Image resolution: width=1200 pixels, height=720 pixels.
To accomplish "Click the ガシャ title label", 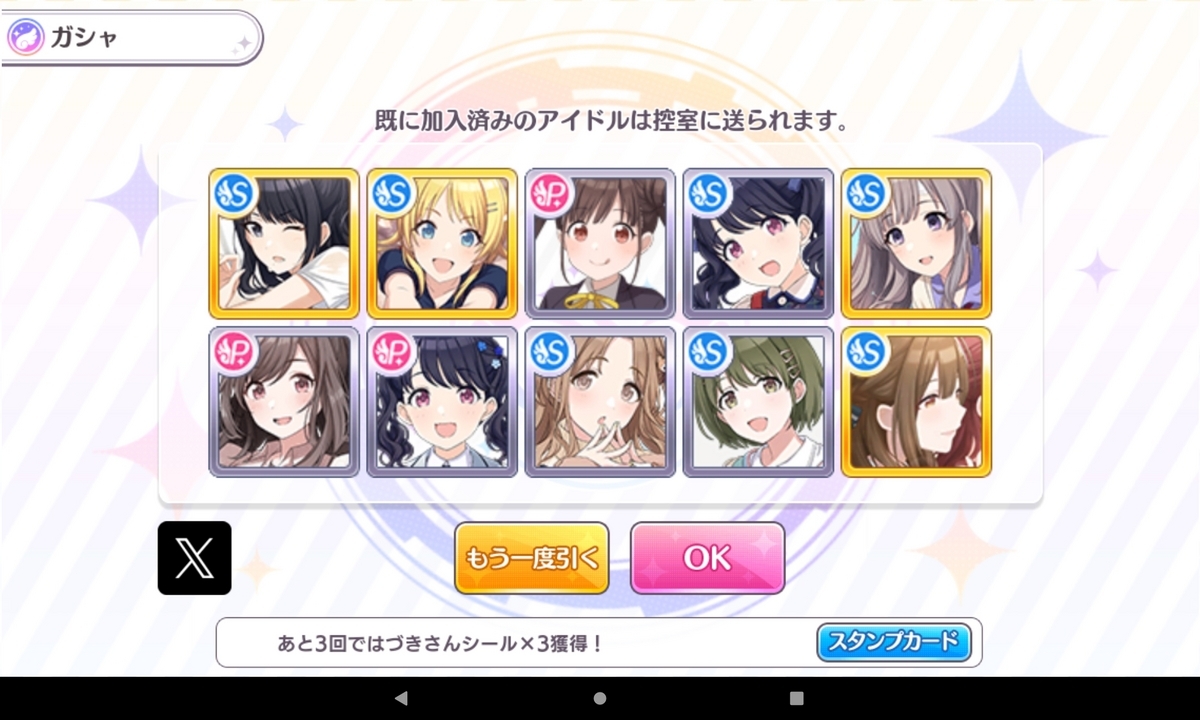I will [85, 39].
